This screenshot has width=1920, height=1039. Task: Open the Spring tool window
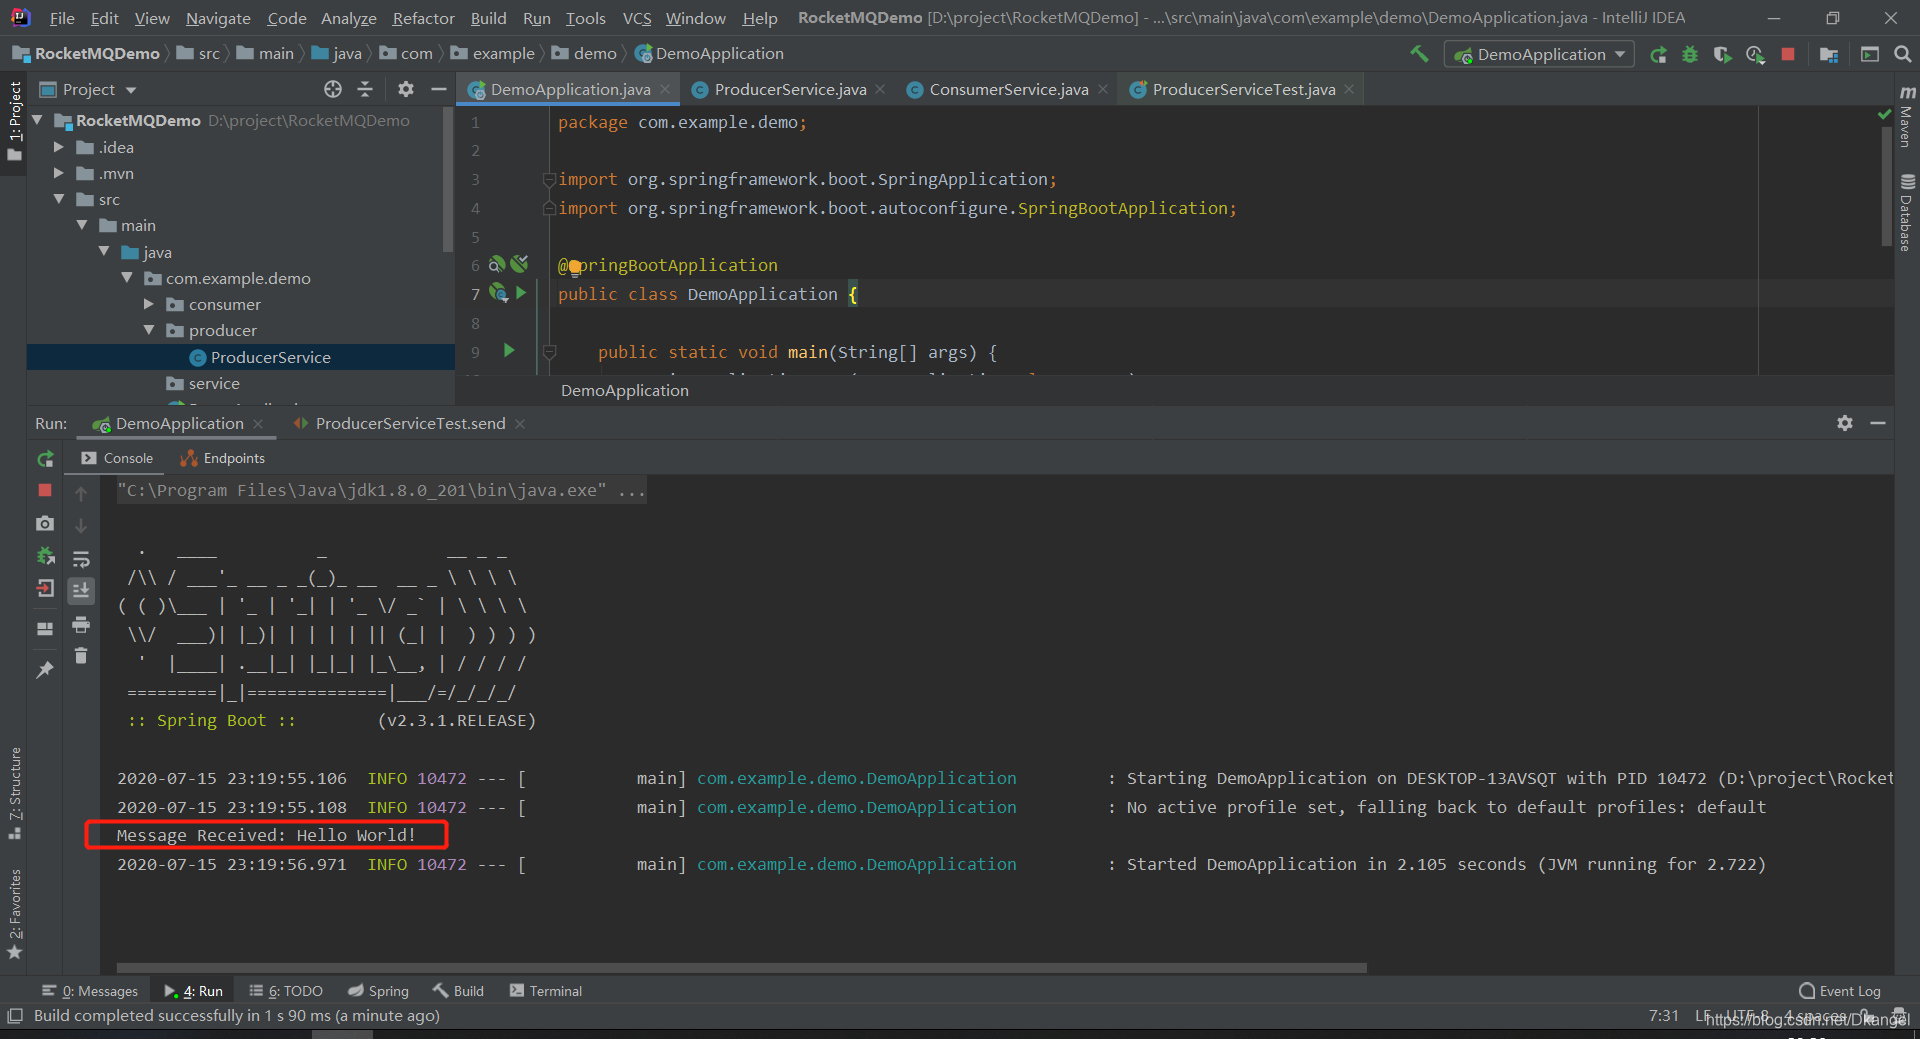(x=378, y=991)
